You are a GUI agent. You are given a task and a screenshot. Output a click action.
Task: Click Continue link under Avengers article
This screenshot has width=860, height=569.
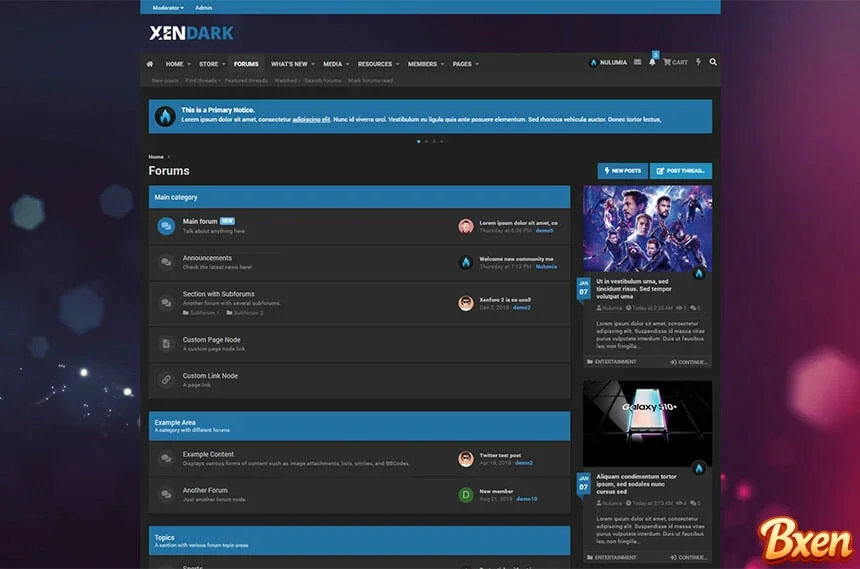(x=689, y=362)
